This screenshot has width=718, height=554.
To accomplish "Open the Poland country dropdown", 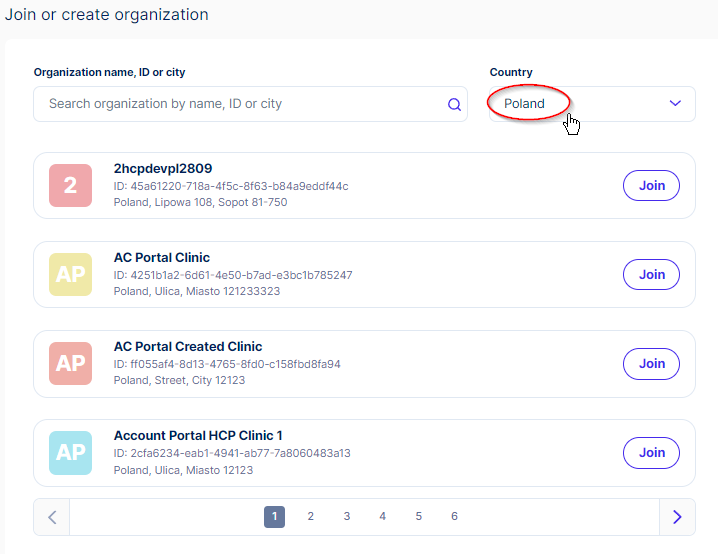I will pos(592,104).
